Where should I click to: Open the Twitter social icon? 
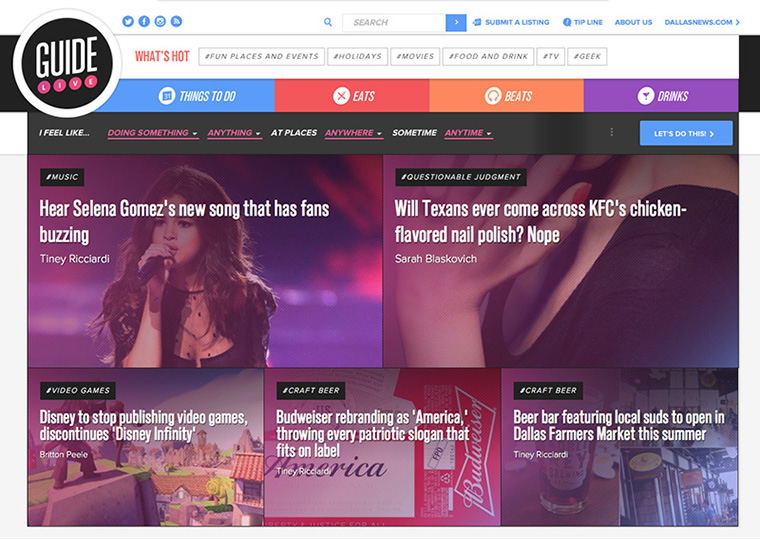click(x=128, y=21)
